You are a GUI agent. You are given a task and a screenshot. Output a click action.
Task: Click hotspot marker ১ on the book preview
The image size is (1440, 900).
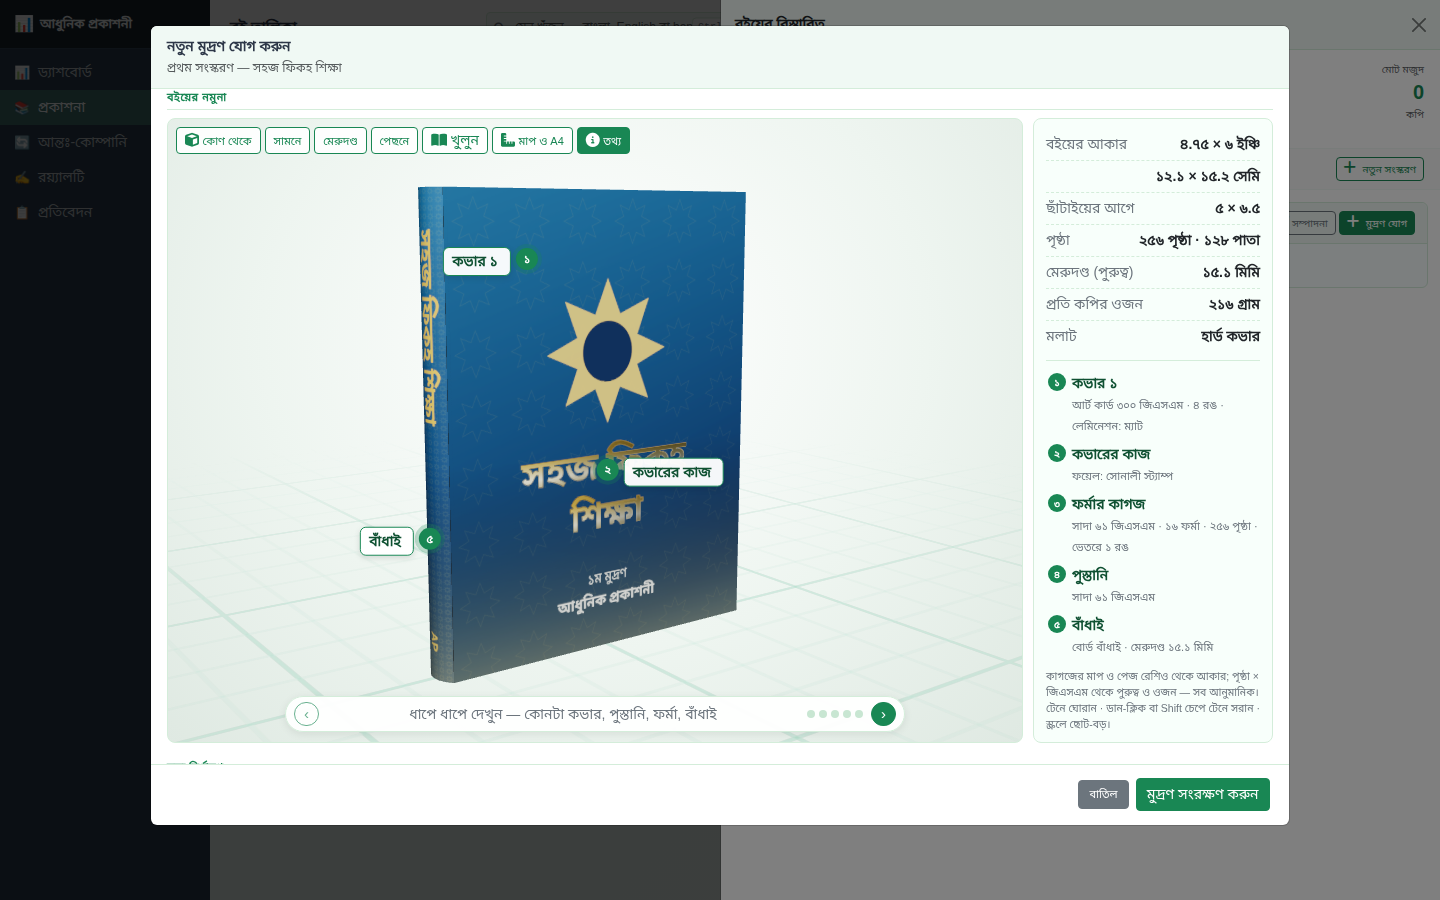click(x=527, y=259)
